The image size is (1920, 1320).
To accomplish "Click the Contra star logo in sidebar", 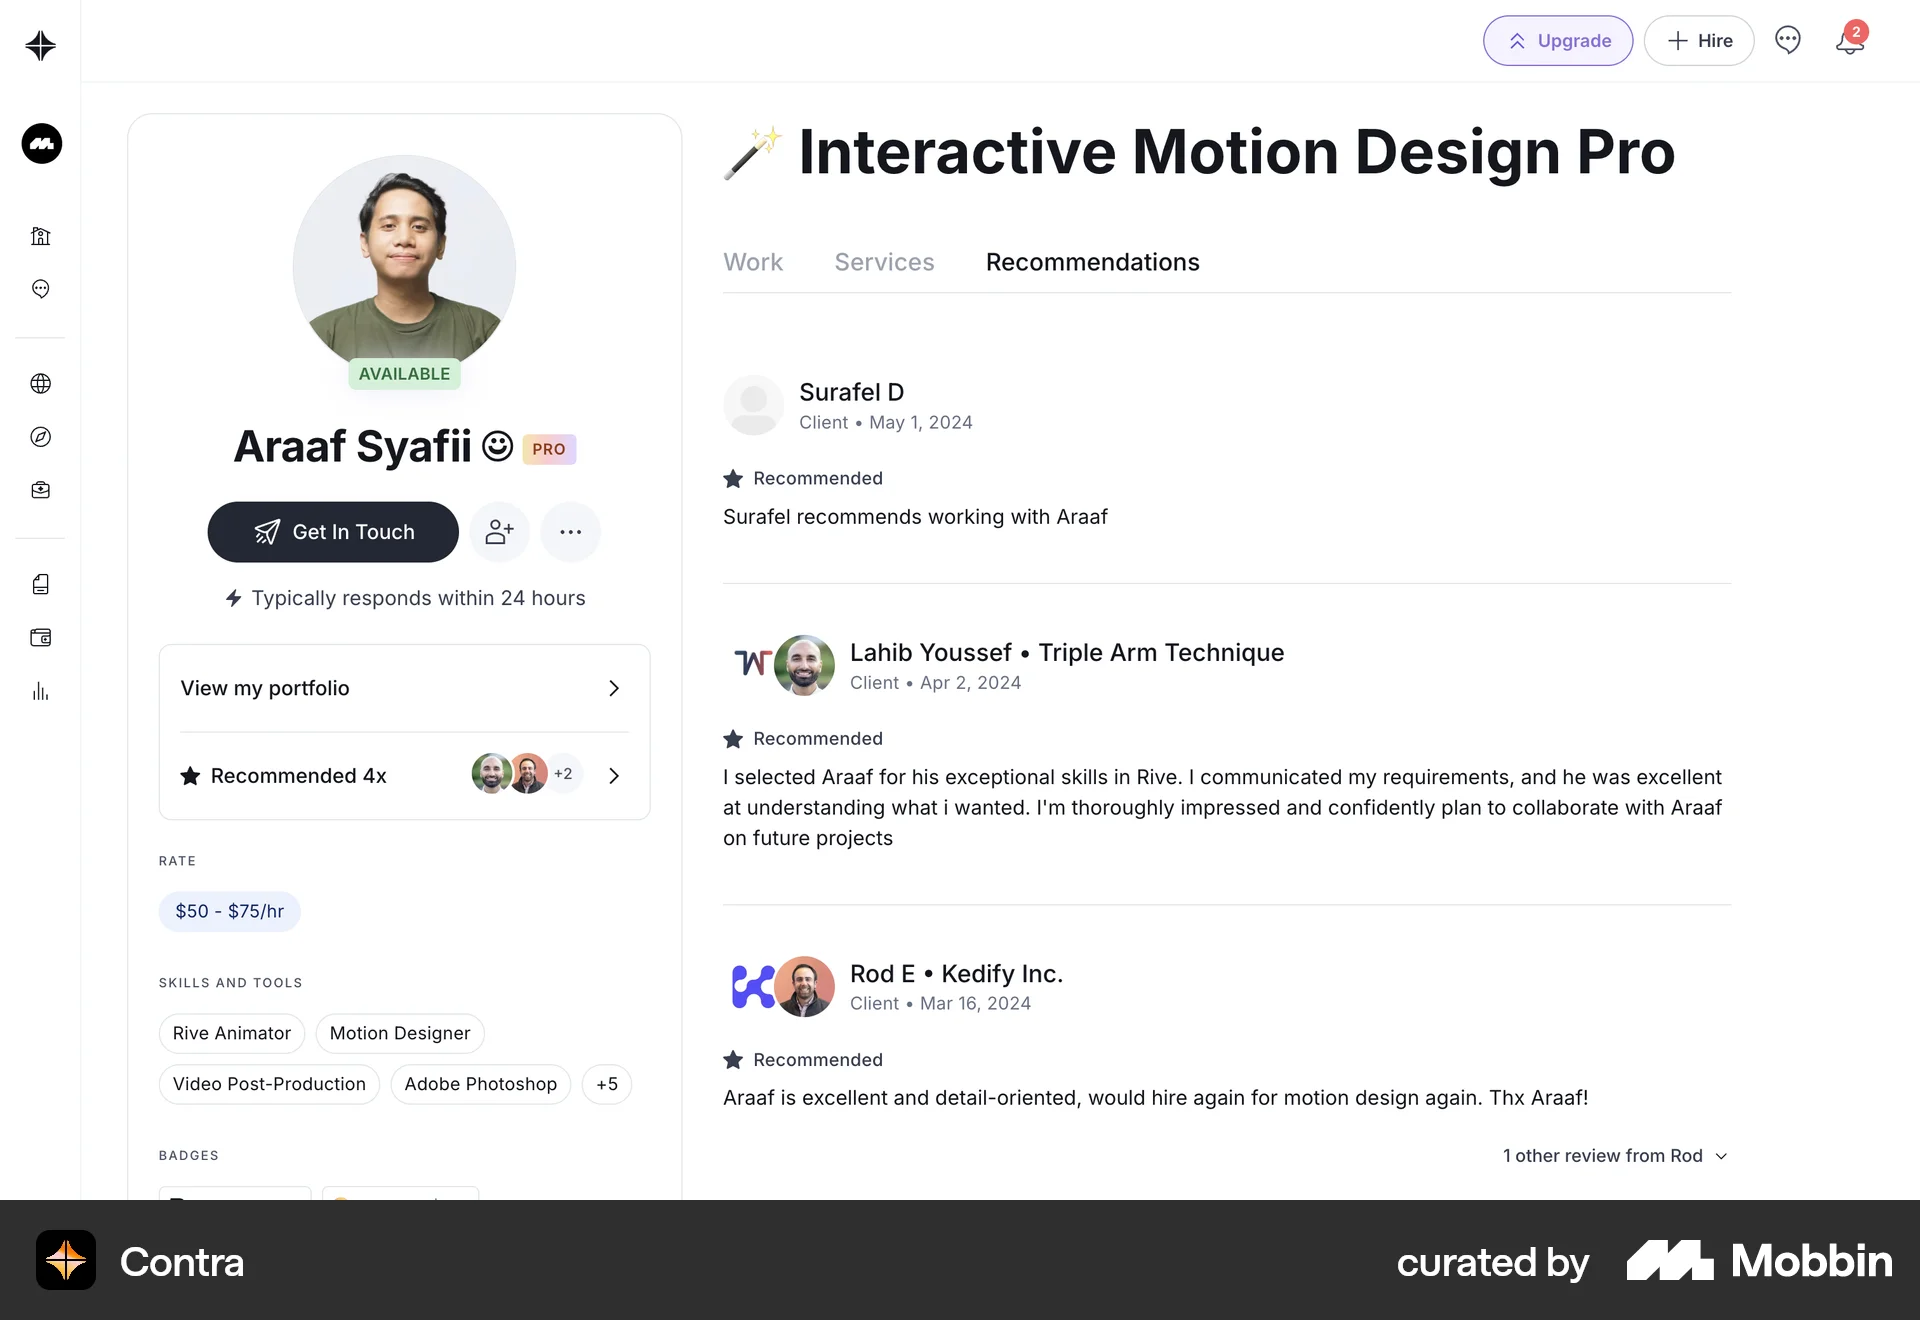I will [41, 45].
